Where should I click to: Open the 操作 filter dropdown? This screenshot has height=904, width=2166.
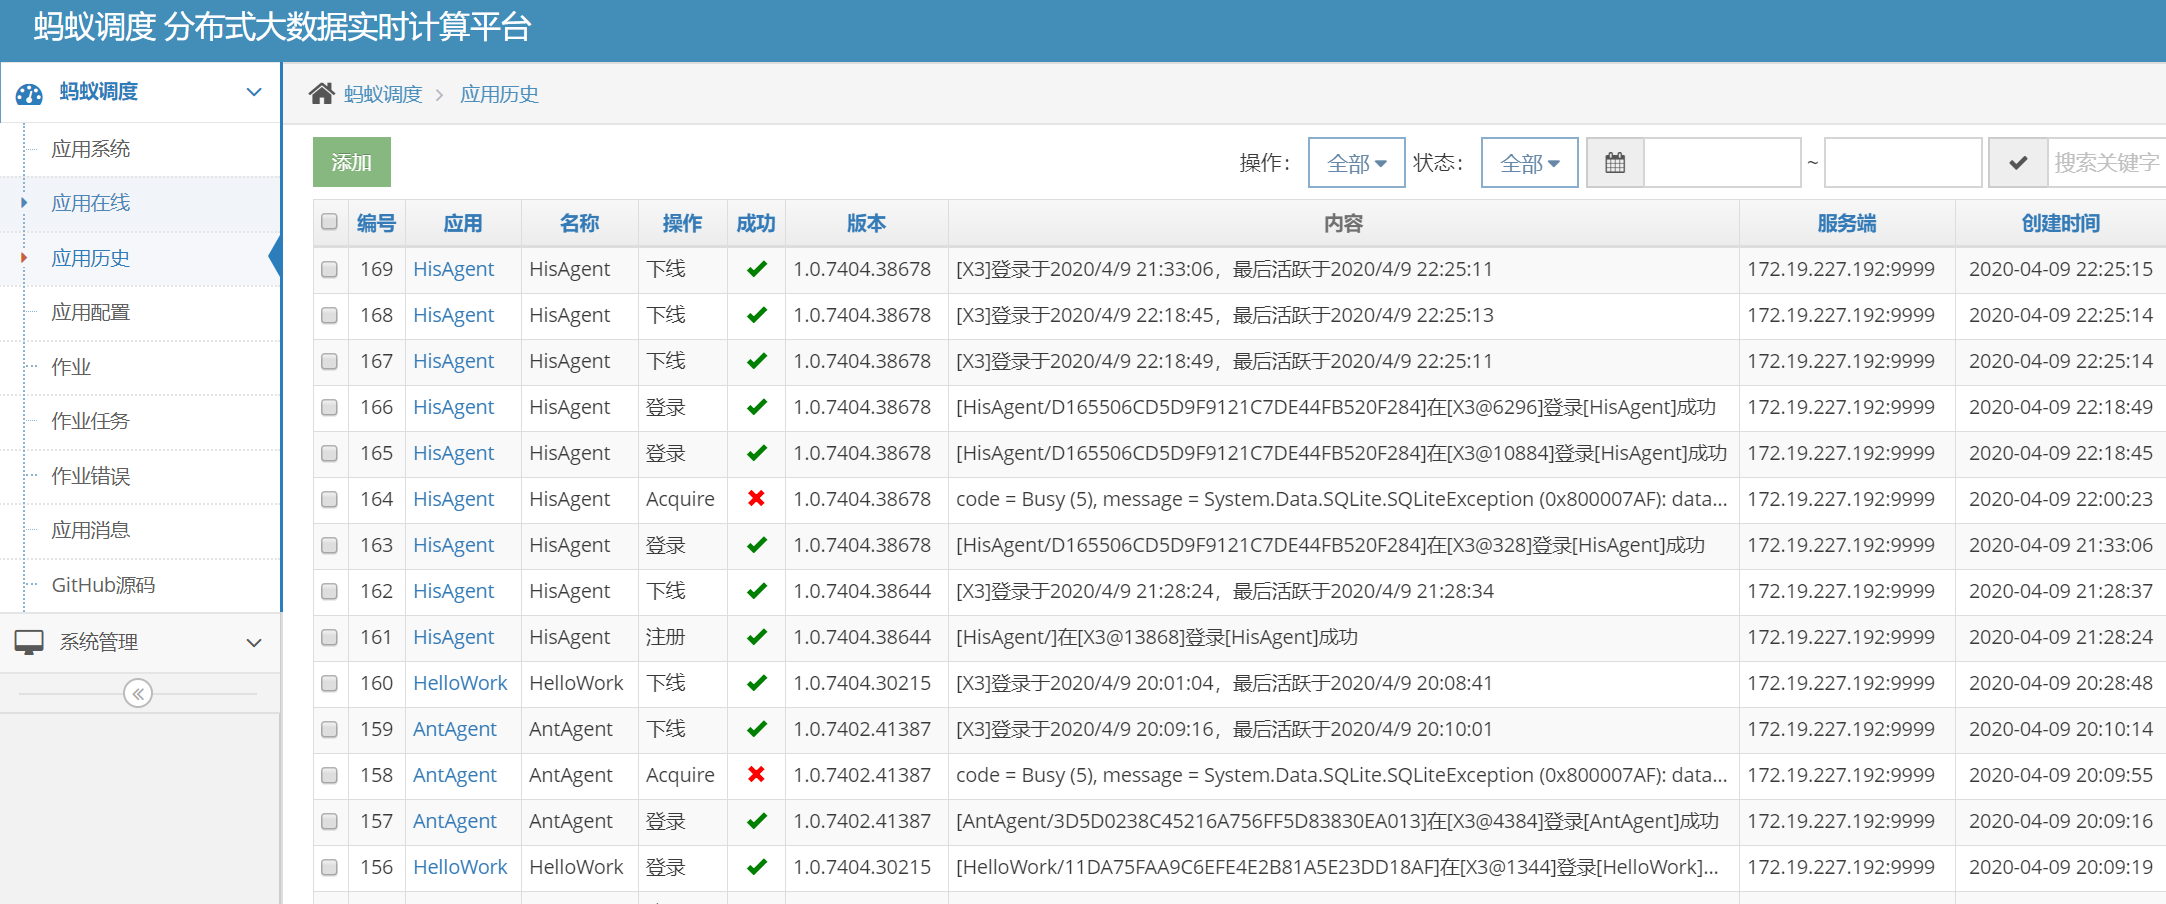click(x=1356, y=162)
